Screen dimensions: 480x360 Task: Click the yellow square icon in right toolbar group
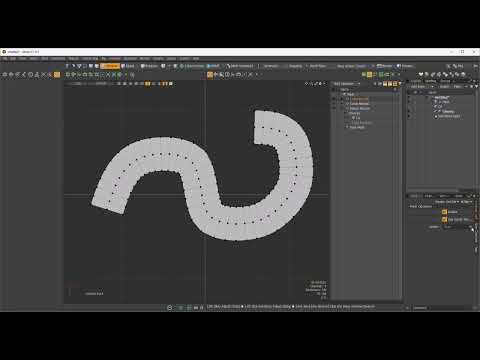point(369,75)
